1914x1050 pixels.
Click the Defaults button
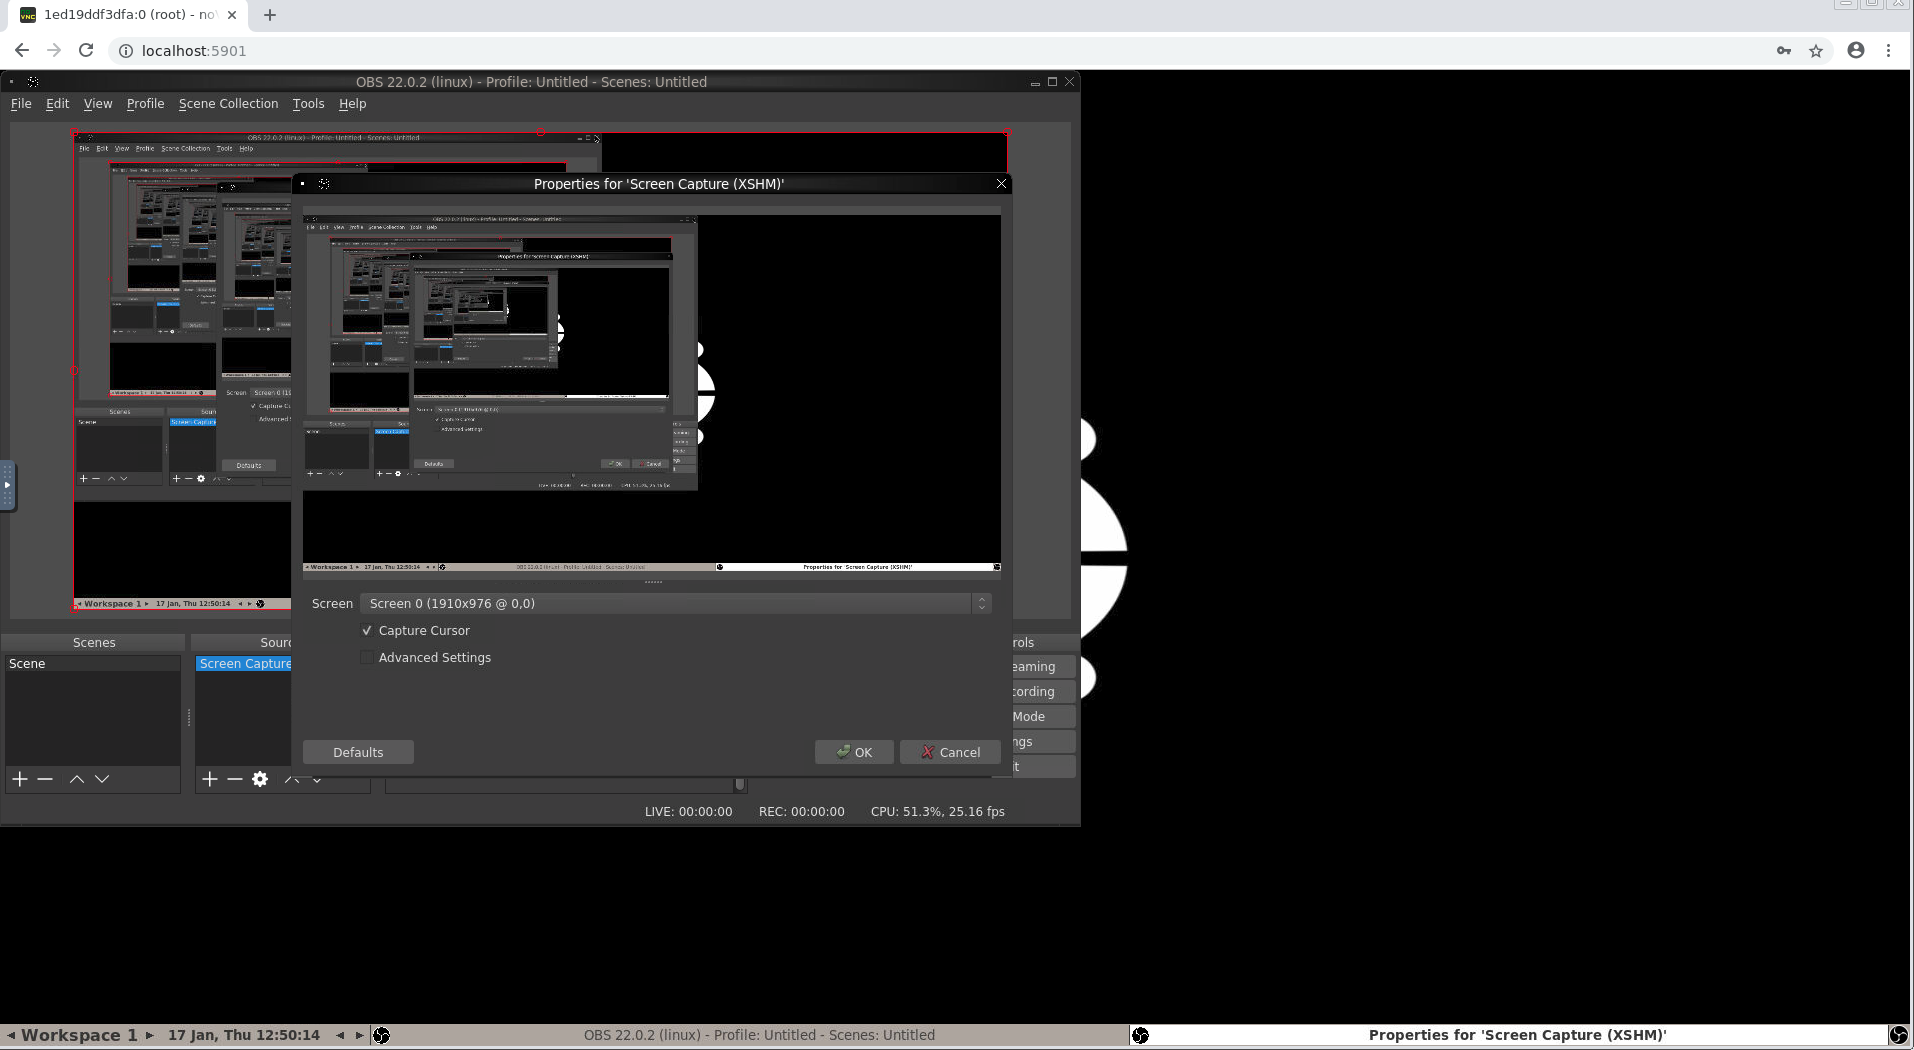[358, 752]
